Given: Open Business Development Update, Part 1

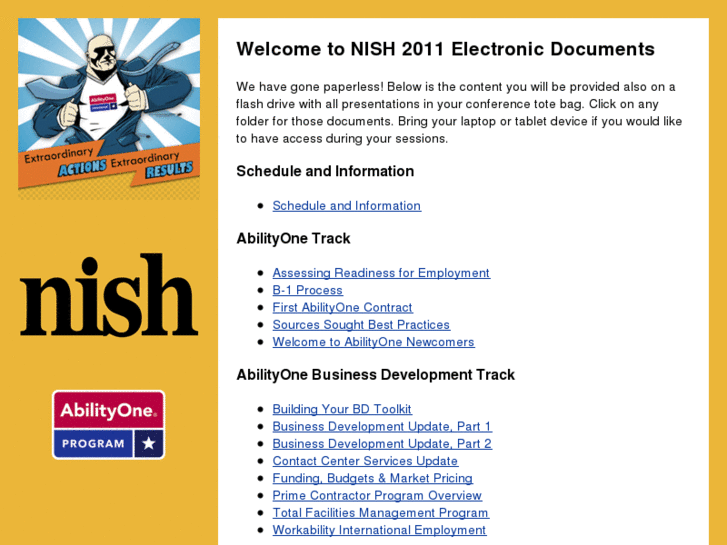Looking at the screenshot, I should (382, 426).
